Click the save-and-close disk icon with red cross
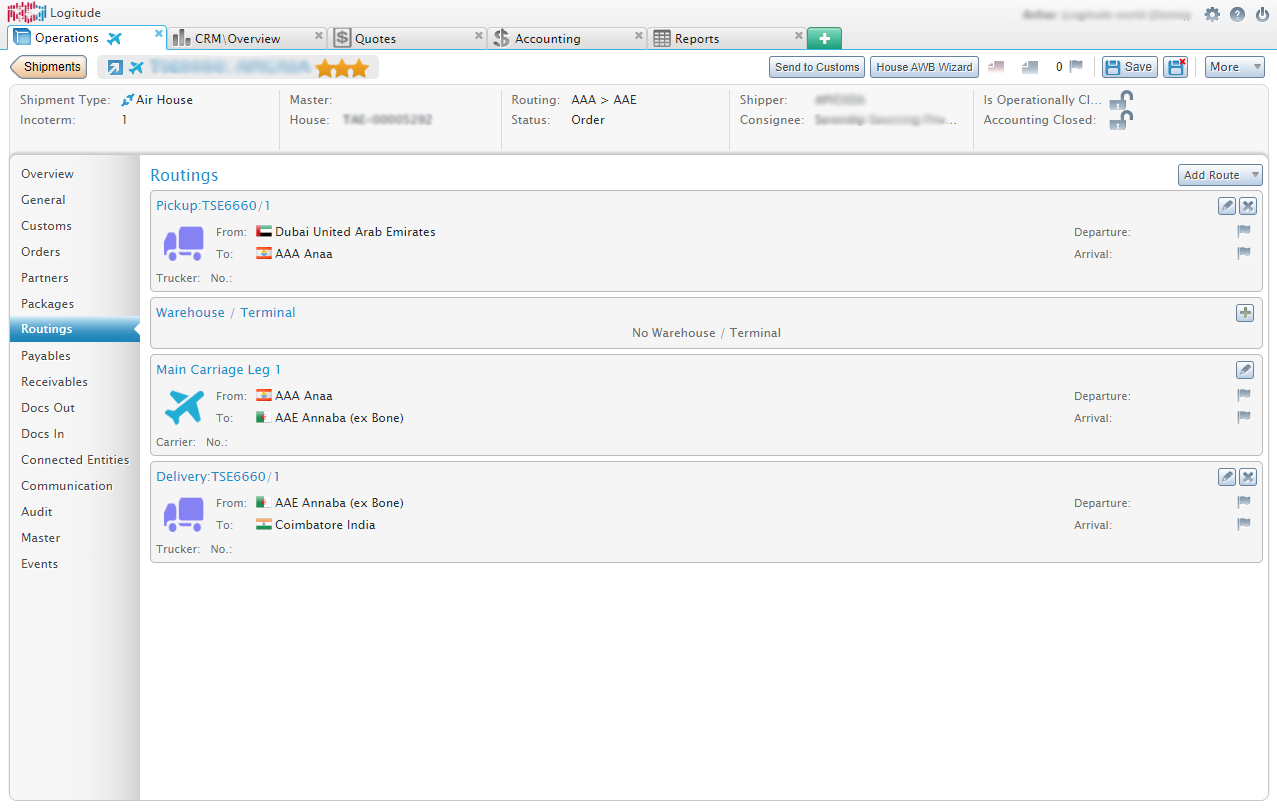This screenshot has height=809, width=1277. click(1176, 66)
